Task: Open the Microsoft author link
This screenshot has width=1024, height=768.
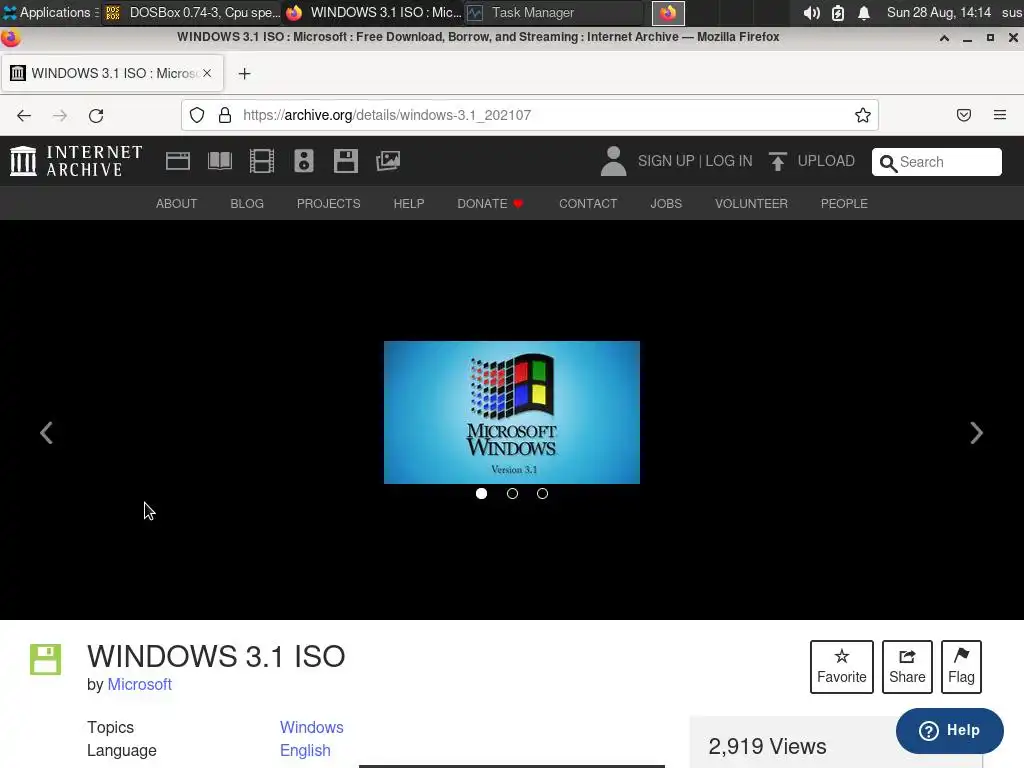Action: [139, 684]
